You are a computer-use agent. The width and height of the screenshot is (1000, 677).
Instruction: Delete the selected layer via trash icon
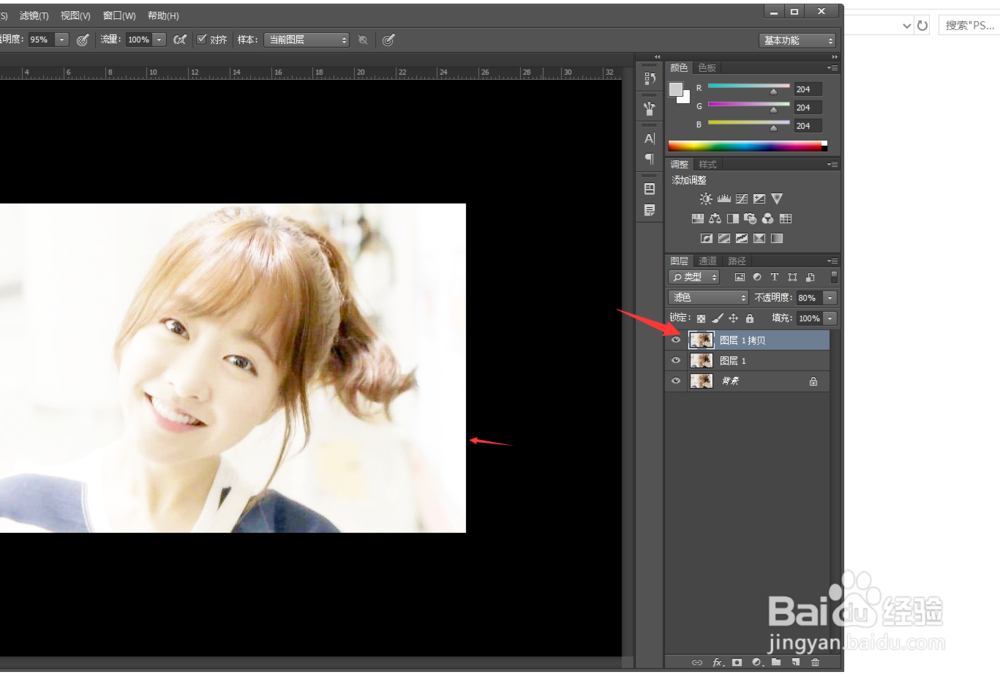(814, 662)
